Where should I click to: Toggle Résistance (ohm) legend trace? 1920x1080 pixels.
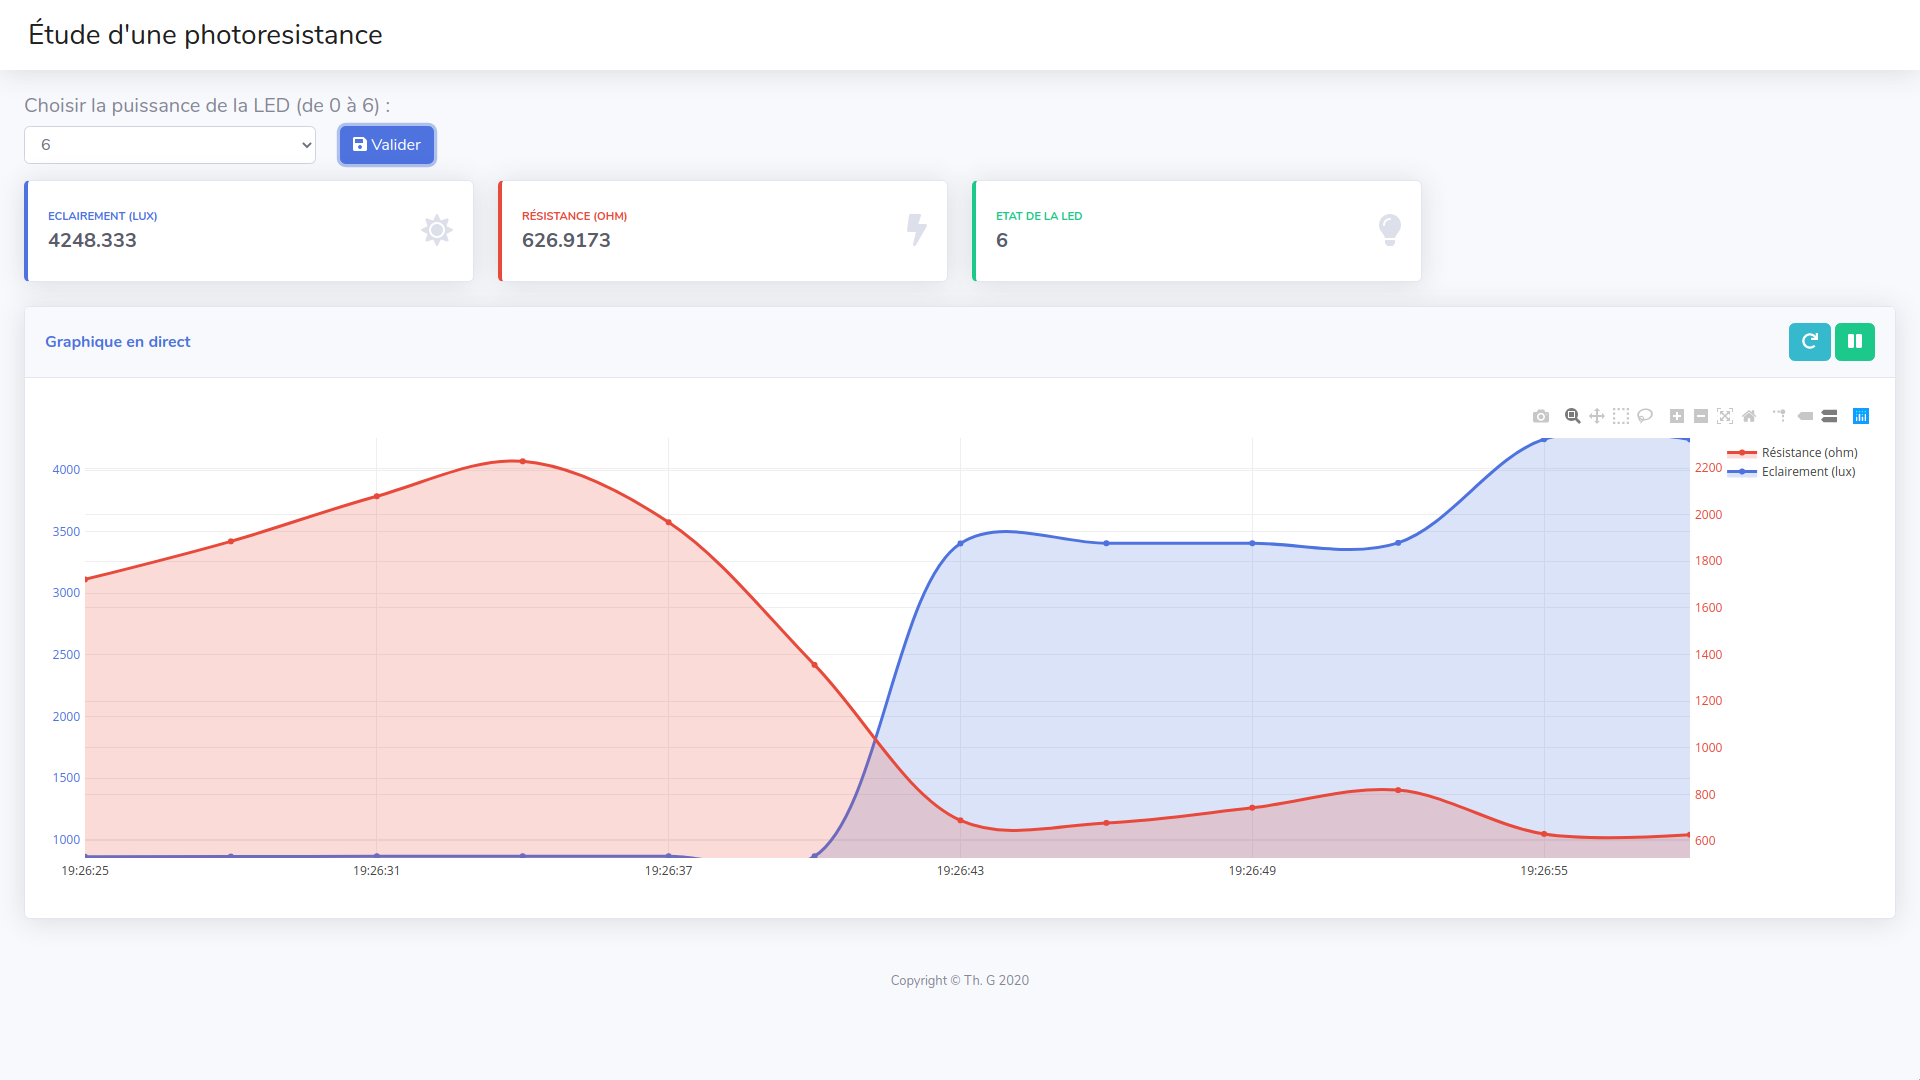[x=1808, y=453]
